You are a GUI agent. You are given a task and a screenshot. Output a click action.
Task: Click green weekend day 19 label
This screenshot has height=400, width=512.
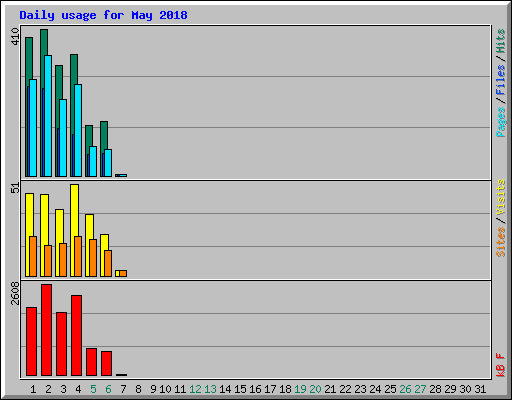tap(300, 389)
